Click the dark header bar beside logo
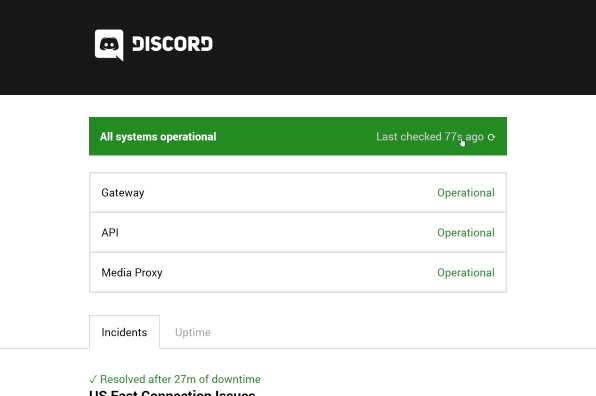This screenshot has height=396, width=596. pos(380,46)
